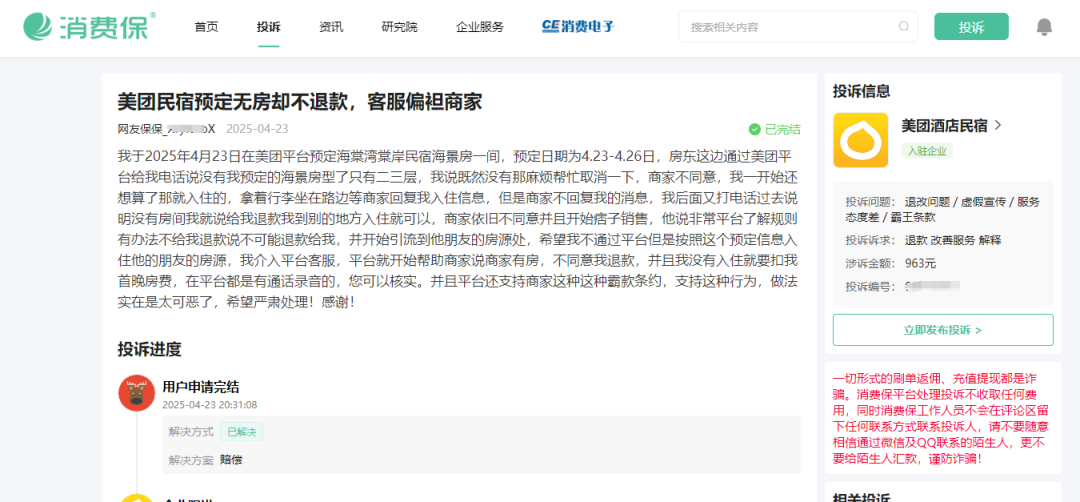This screenshot has width=1080, height=502.
Task: Click the 963元 amount value
Action: [x=920, y=263]
